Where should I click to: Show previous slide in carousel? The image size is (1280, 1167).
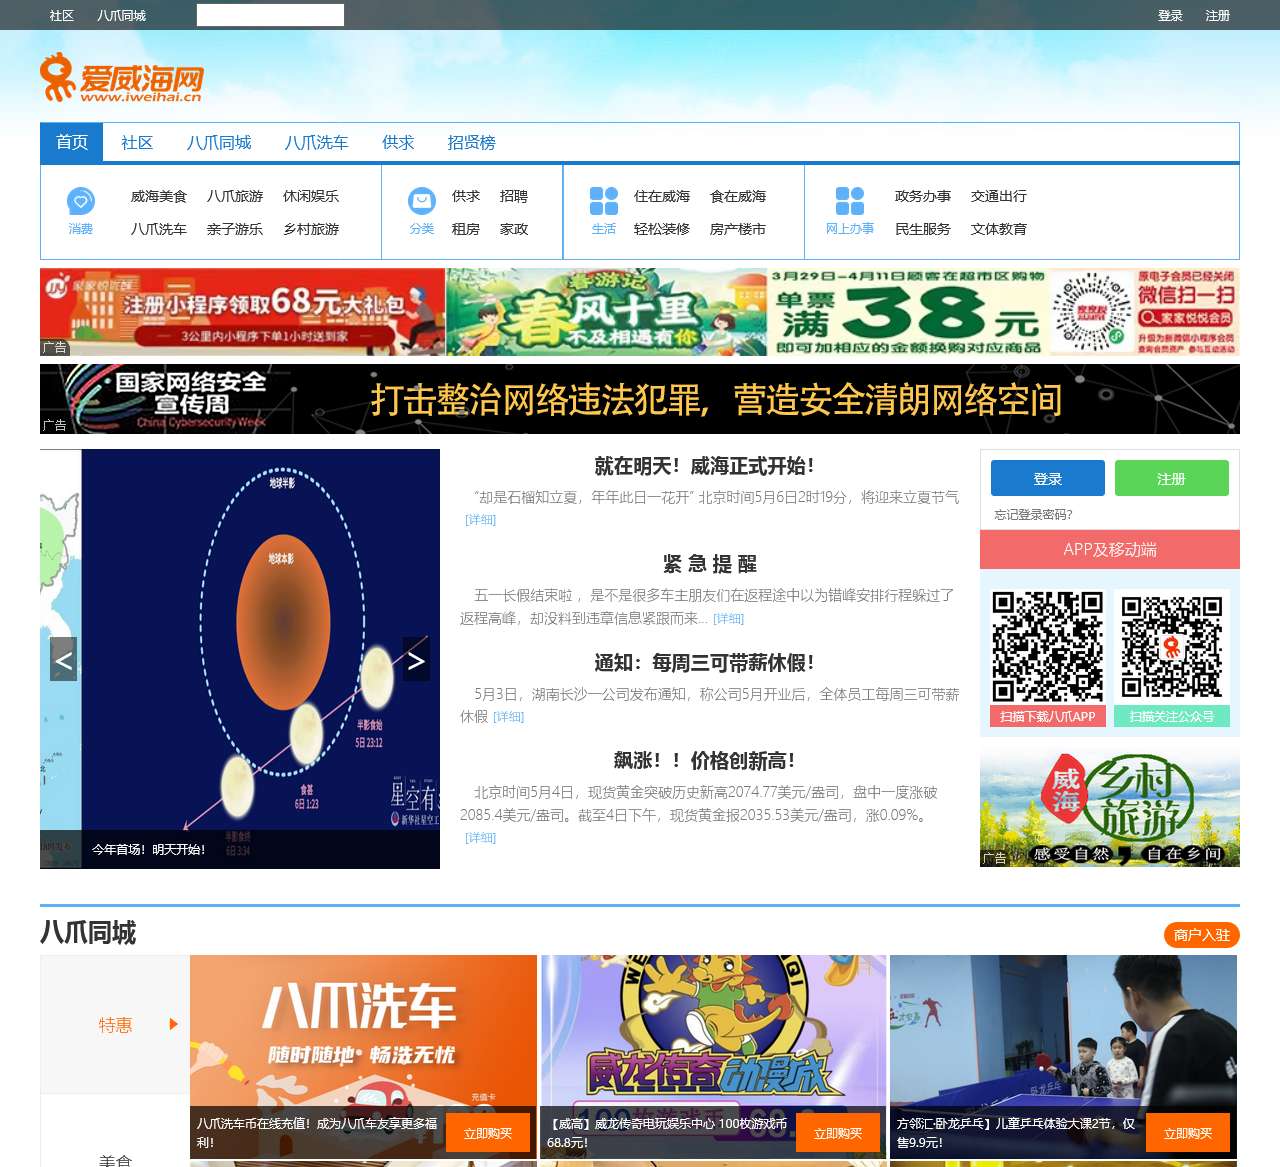pos(63,659)
